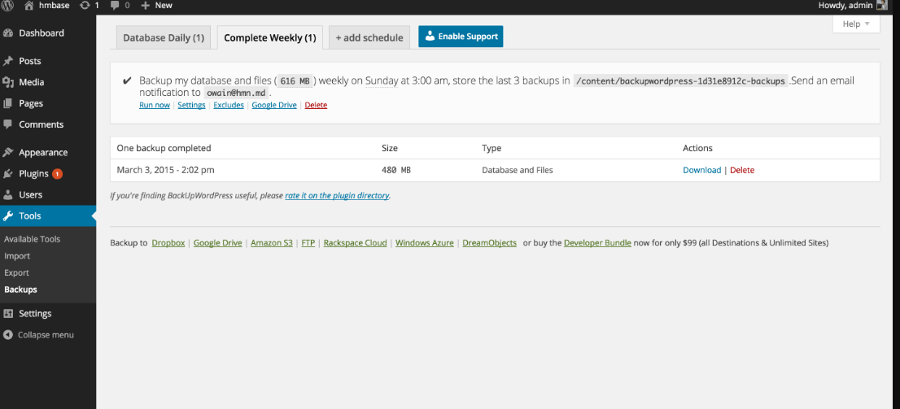
Task: Click the admin avatar thumbnail
Action: (x=882, y=5)
